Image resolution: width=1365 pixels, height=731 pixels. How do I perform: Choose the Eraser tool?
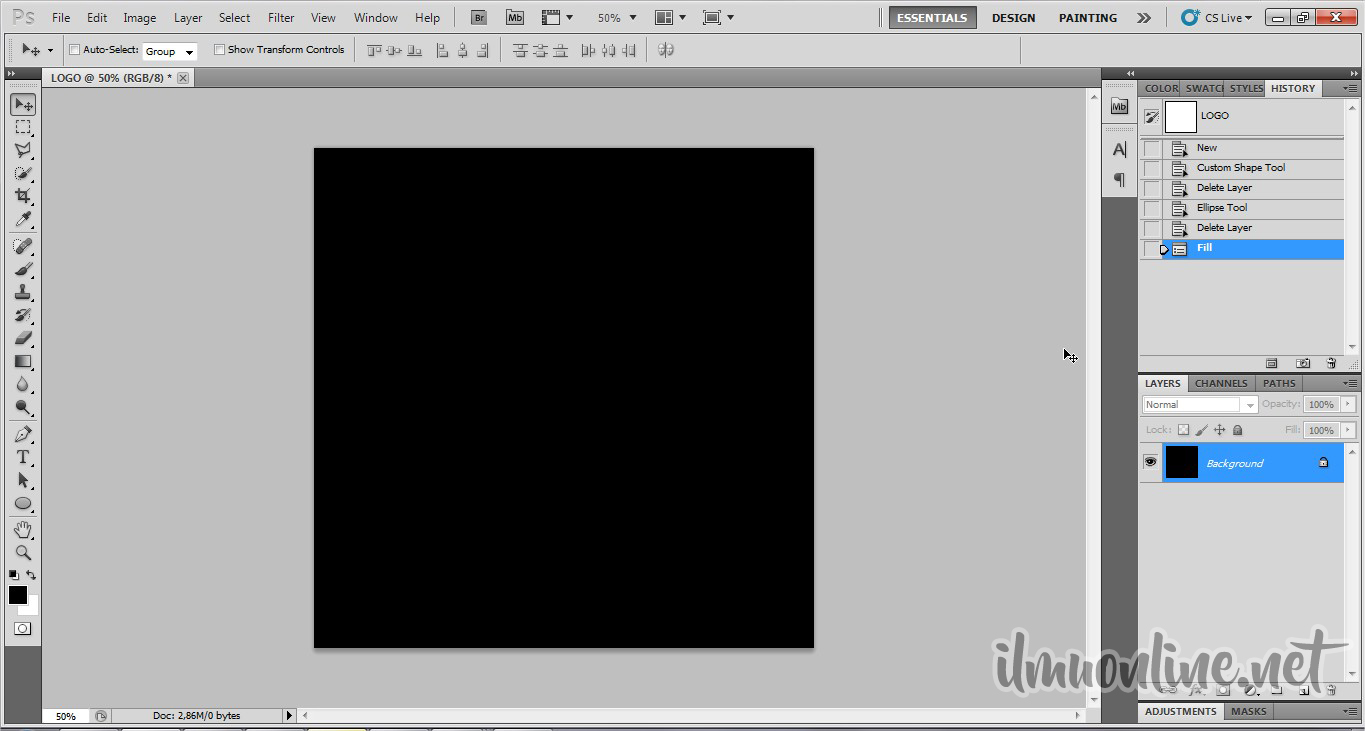pyautogui.click(x=23, y=338)
